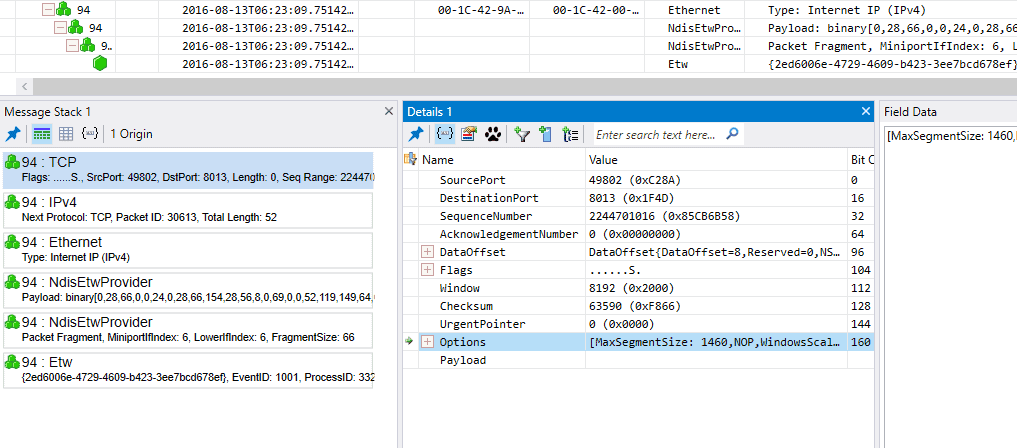Select the Payload field row
1017x448 pixels.
pyautogui.click(x=638, y=360)
